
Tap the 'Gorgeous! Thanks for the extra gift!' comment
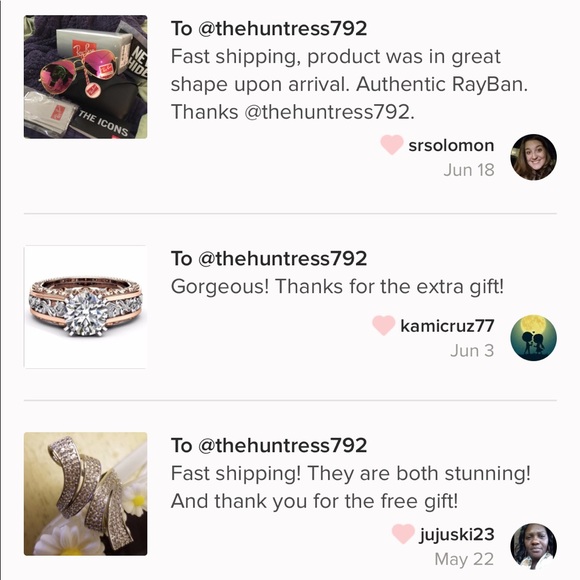tap(337, 287)
